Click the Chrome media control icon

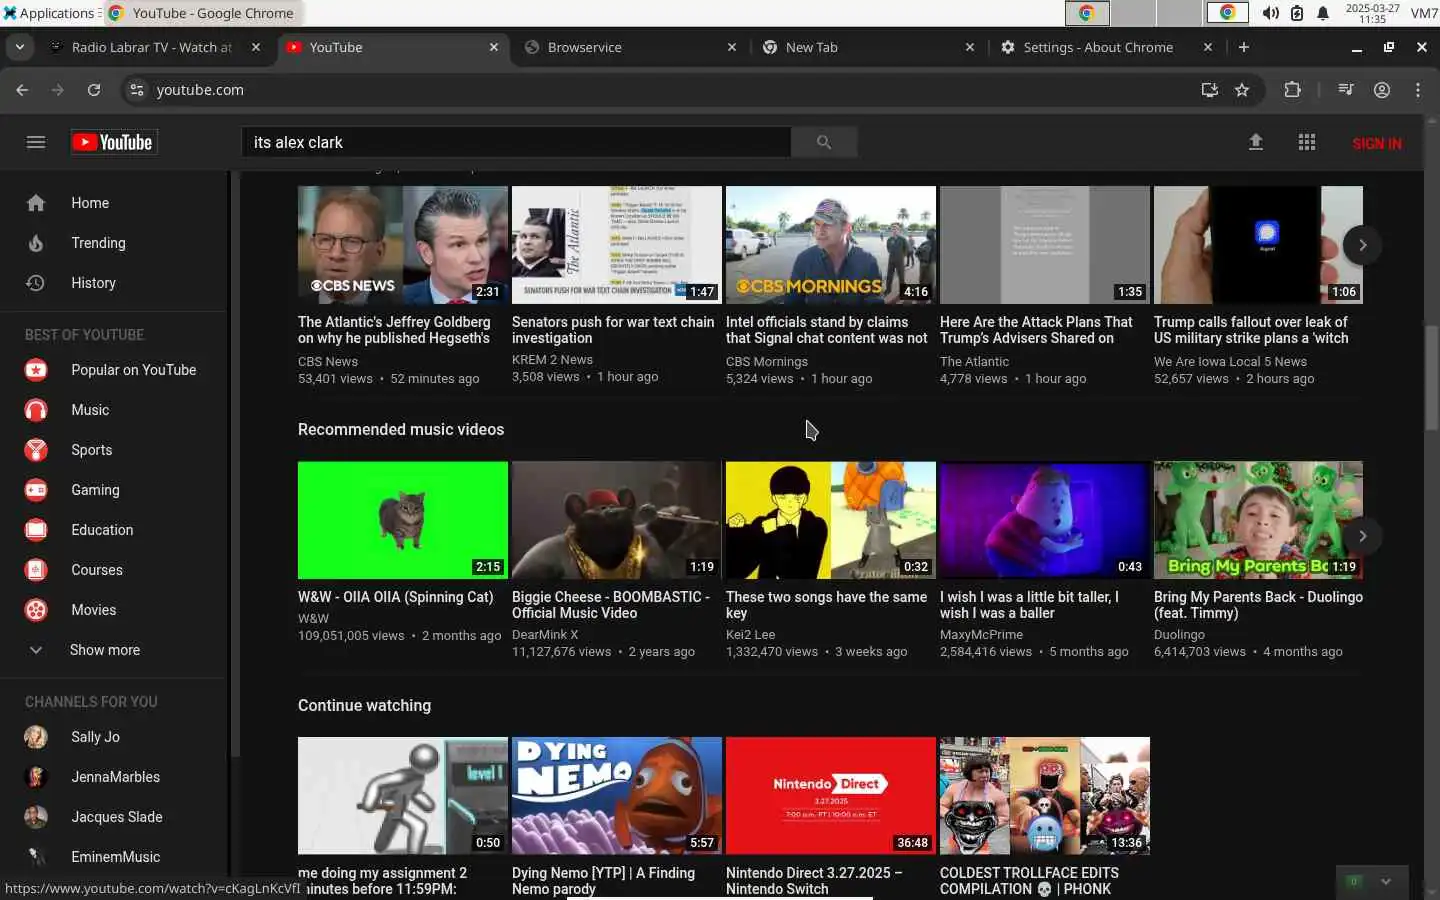(x=1346, y=90)
